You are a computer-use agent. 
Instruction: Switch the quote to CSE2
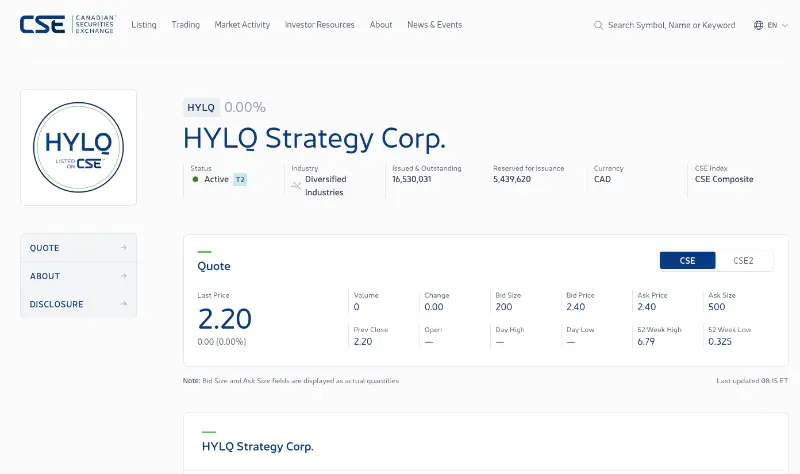tap(743, 260)
